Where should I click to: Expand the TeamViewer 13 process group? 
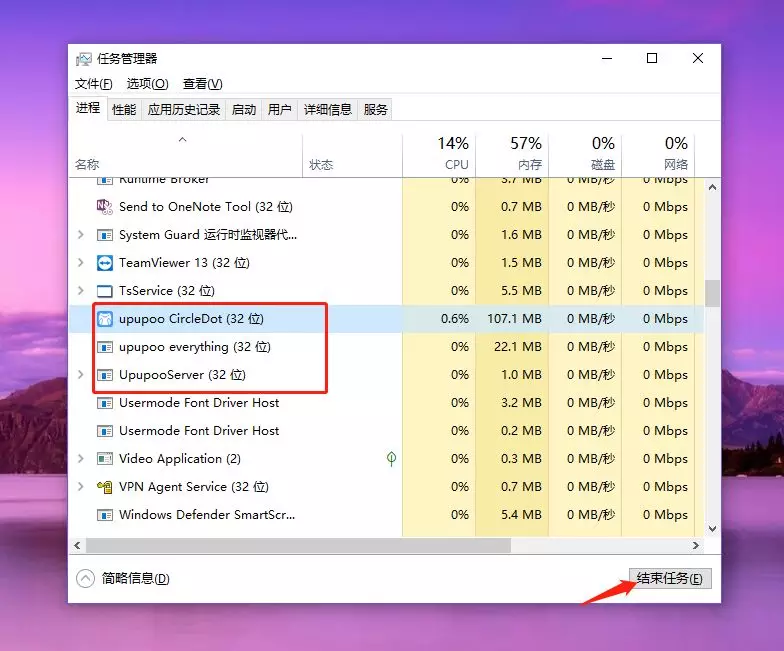click(x=80, y=262)
